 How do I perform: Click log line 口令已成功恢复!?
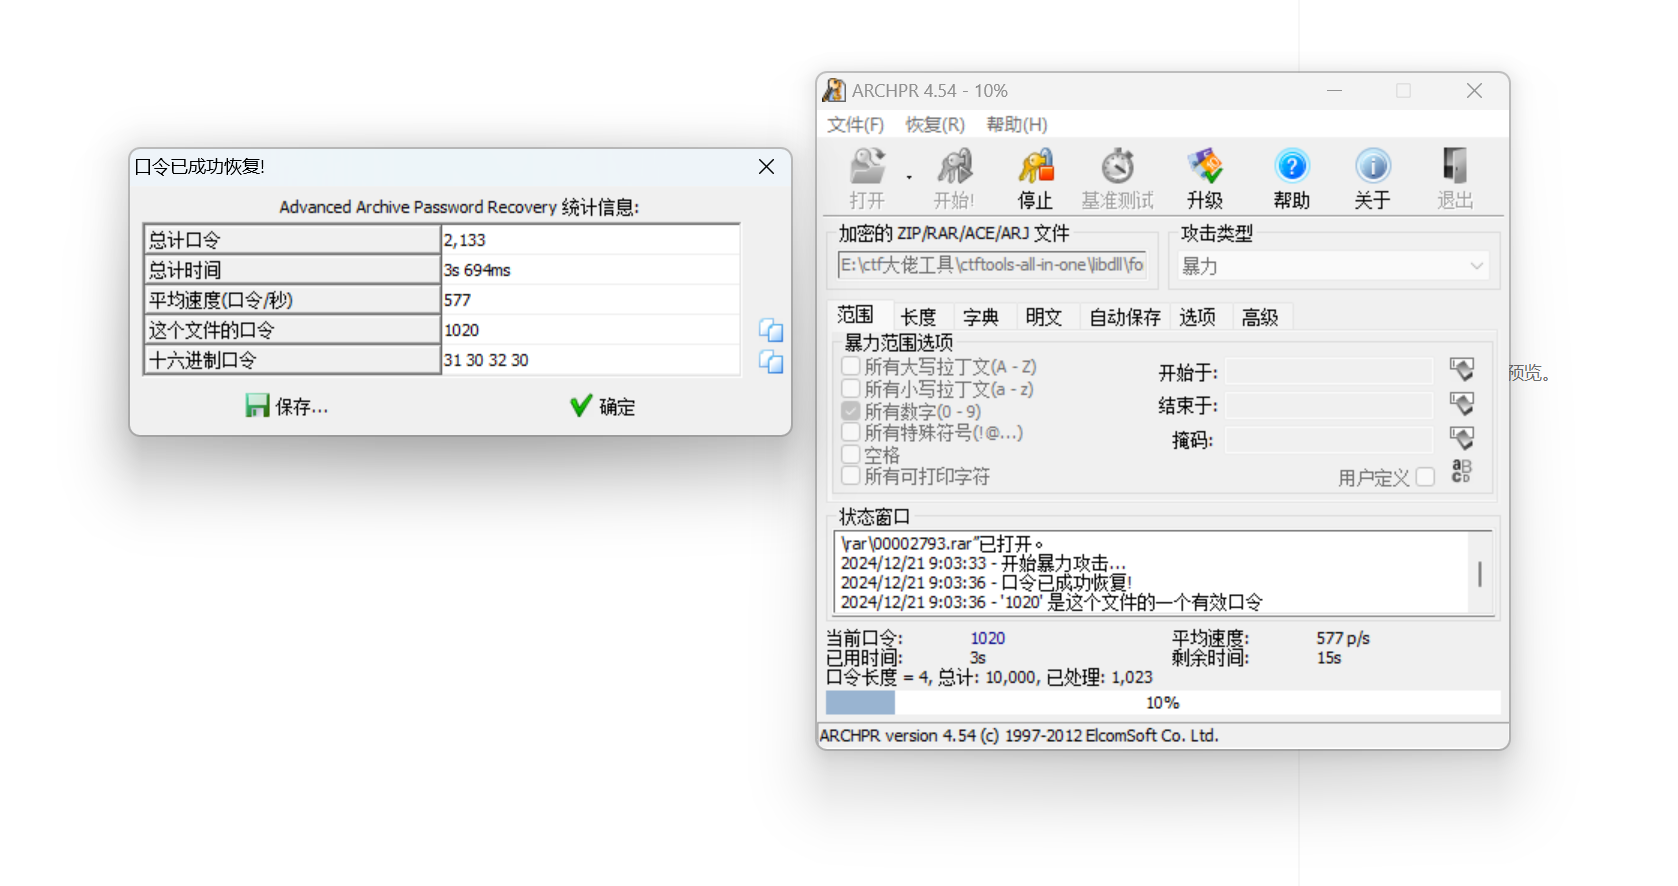986,583
